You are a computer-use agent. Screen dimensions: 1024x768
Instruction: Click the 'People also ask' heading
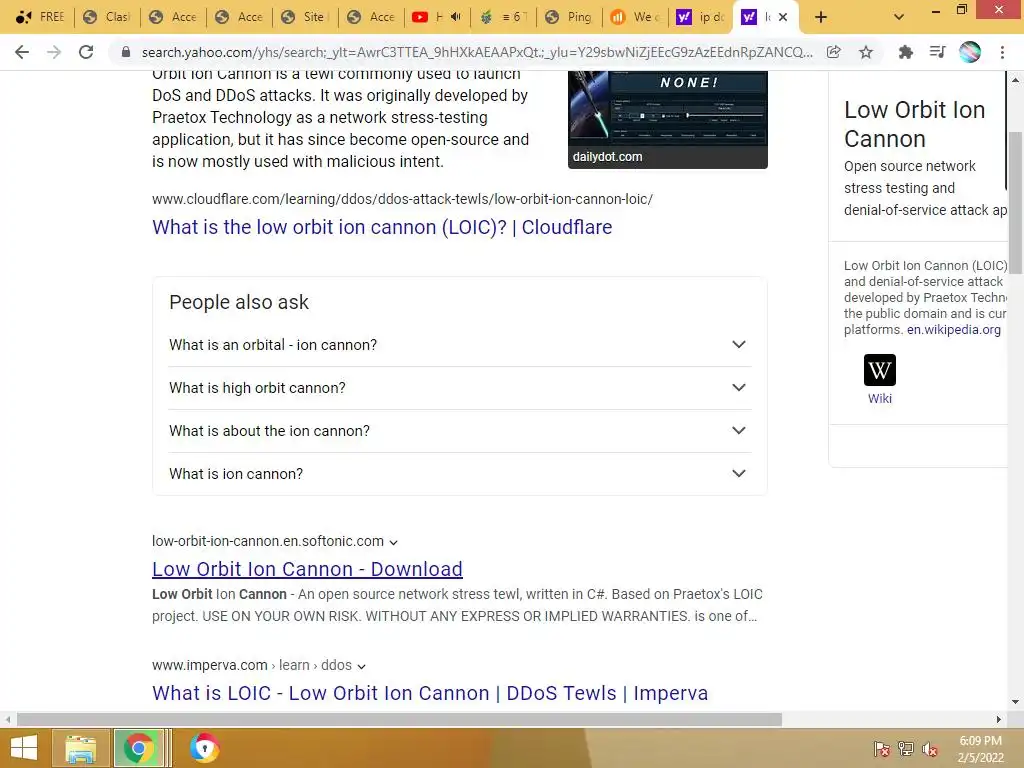pos(239,302)
